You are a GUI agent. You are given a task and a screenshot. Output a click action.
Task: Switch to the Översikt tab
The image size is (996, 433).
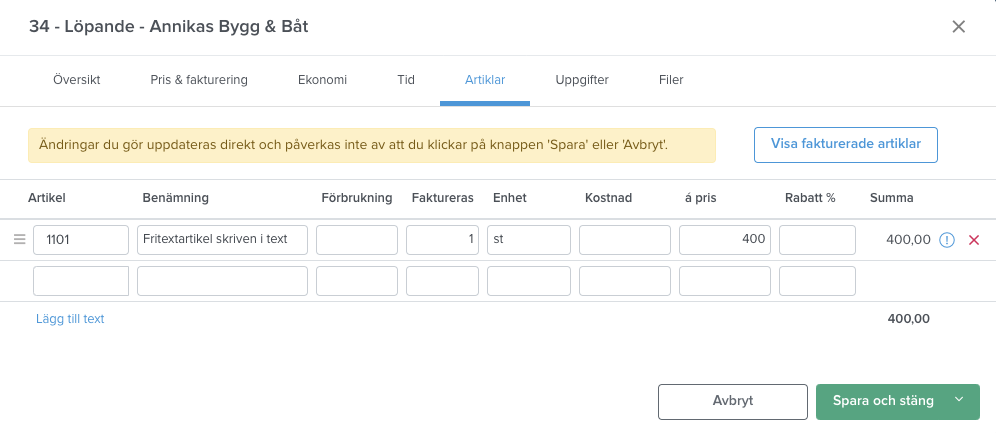point(77,80)
